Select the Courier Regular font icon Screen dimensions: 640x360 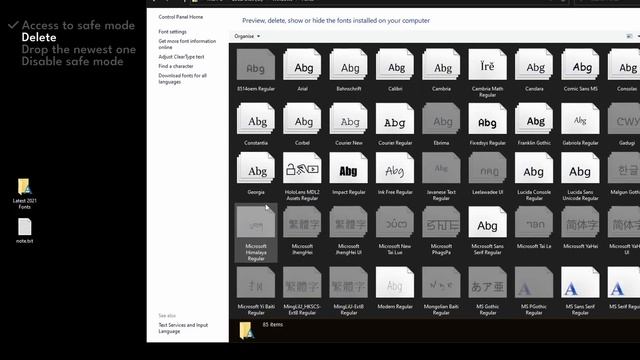(x=395, y=118)
